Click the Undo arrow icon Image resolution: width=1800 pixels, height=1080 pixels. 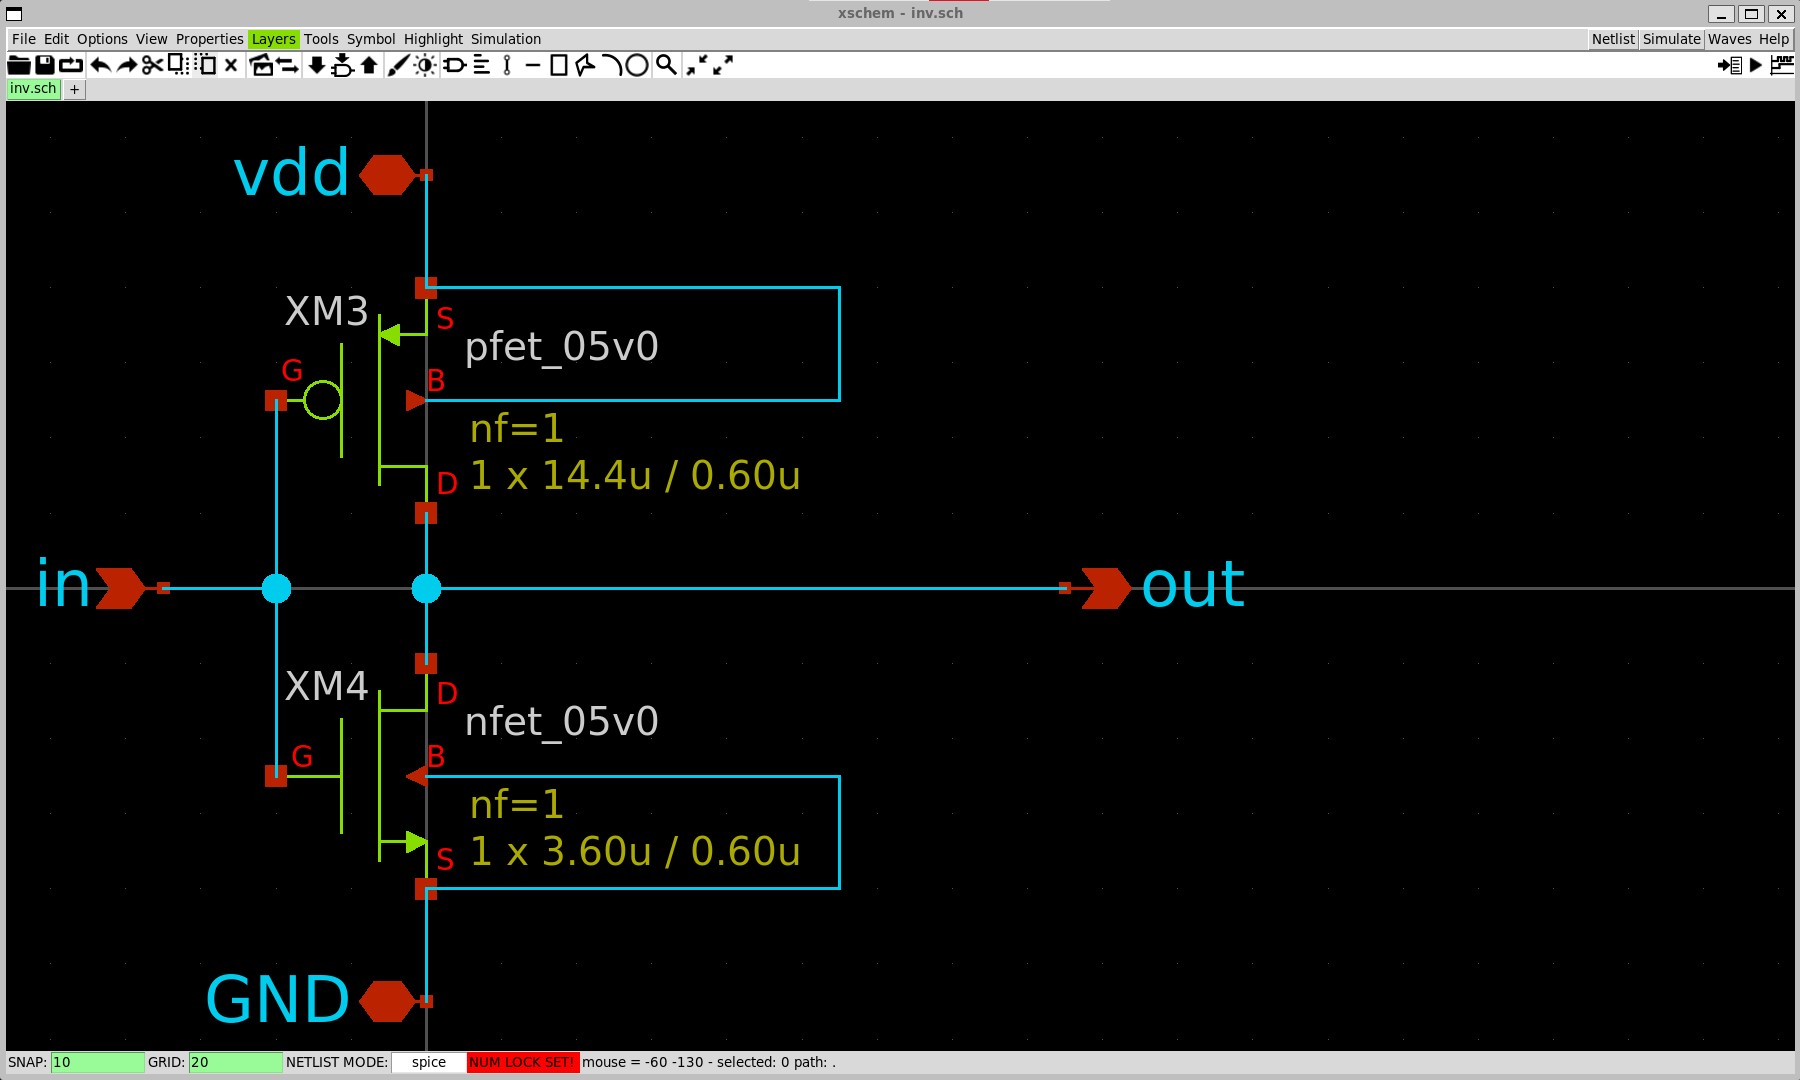100,65
